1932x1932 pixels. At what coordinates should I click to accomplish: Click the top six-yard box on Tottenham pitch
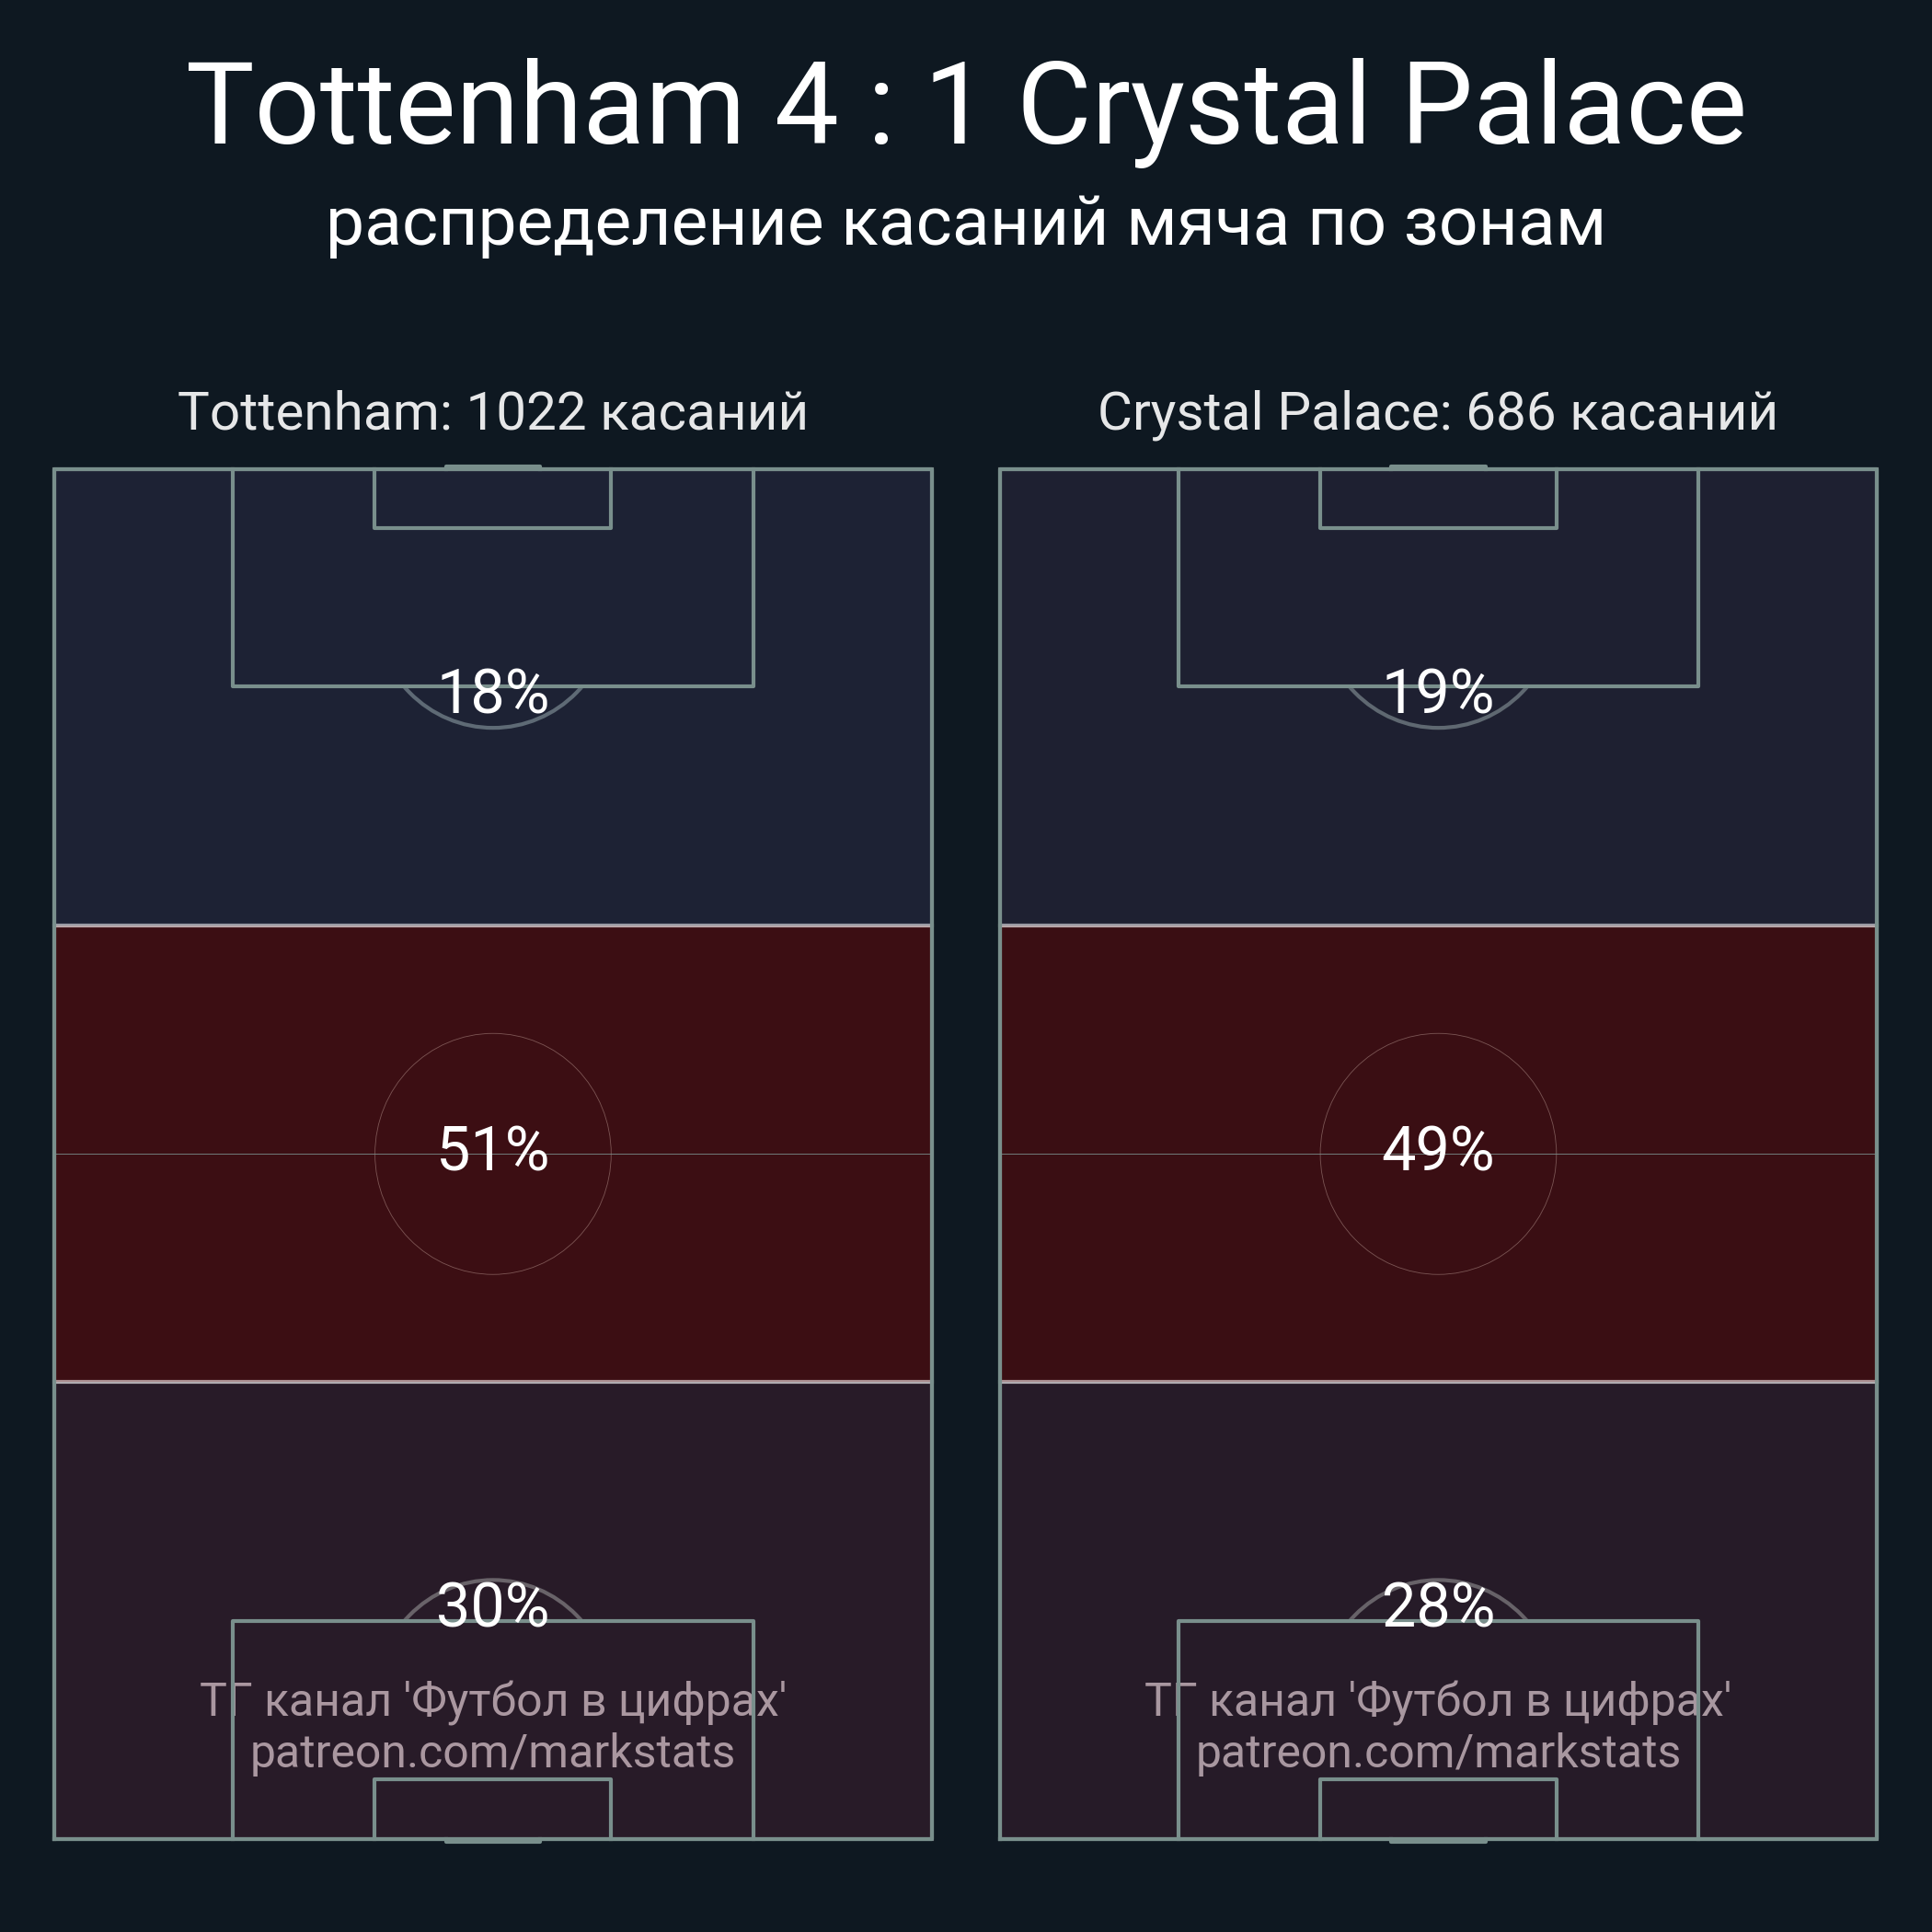[x=493, y=498]
